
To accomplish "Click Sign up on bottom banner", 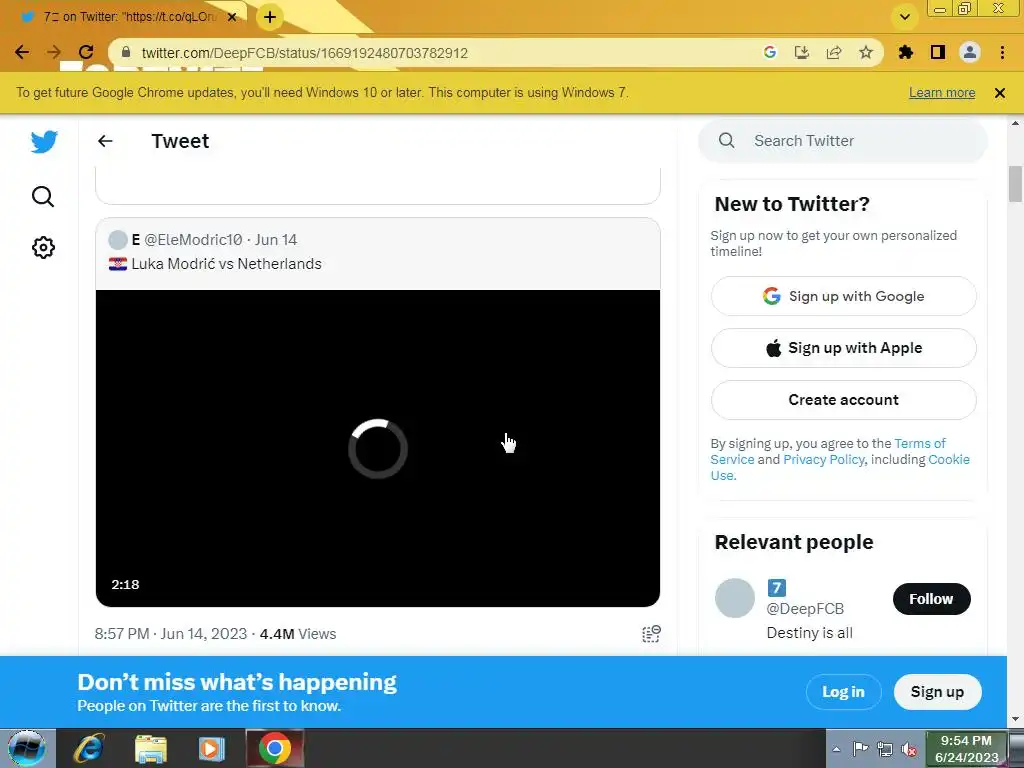I will click(937, 692).
